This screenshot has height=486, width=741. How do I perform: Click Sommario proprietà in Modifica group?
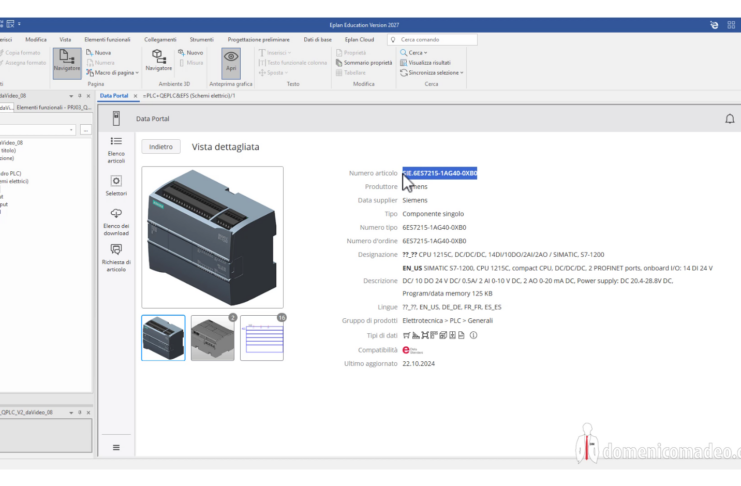[x=364, y=62]
